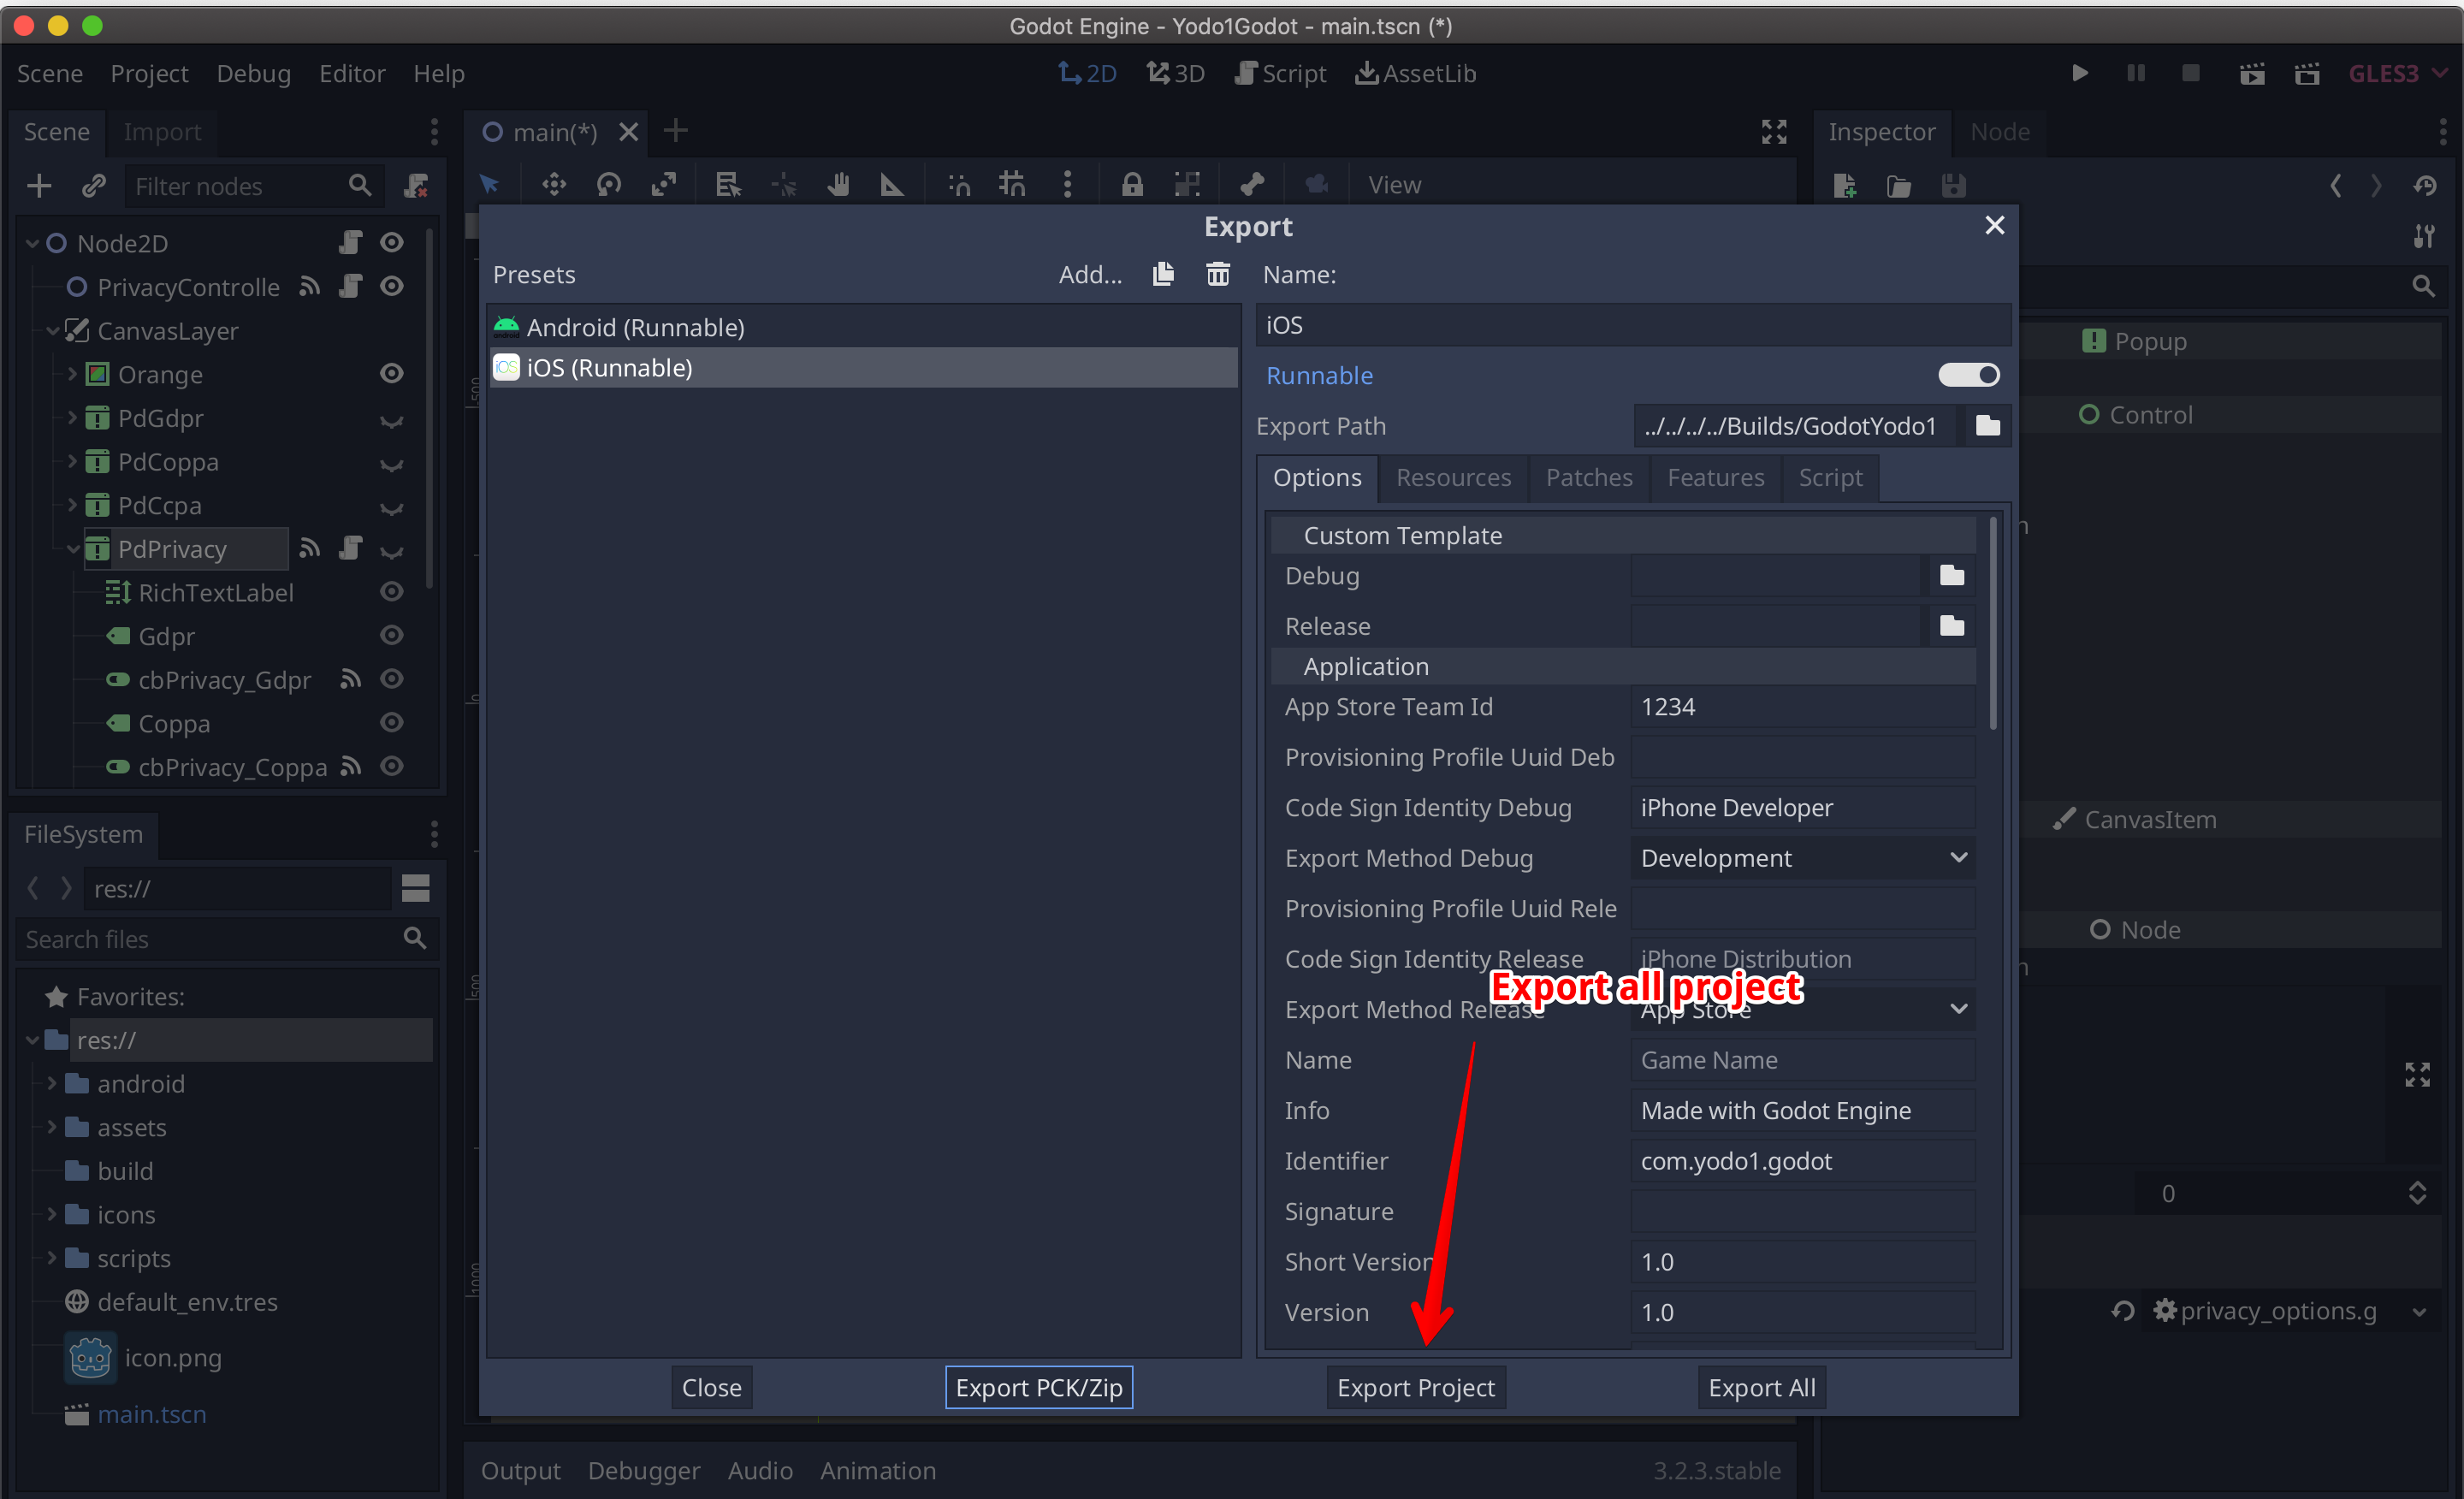Open the Project menu
2464x1499 pixels.
tap(149, 73)
